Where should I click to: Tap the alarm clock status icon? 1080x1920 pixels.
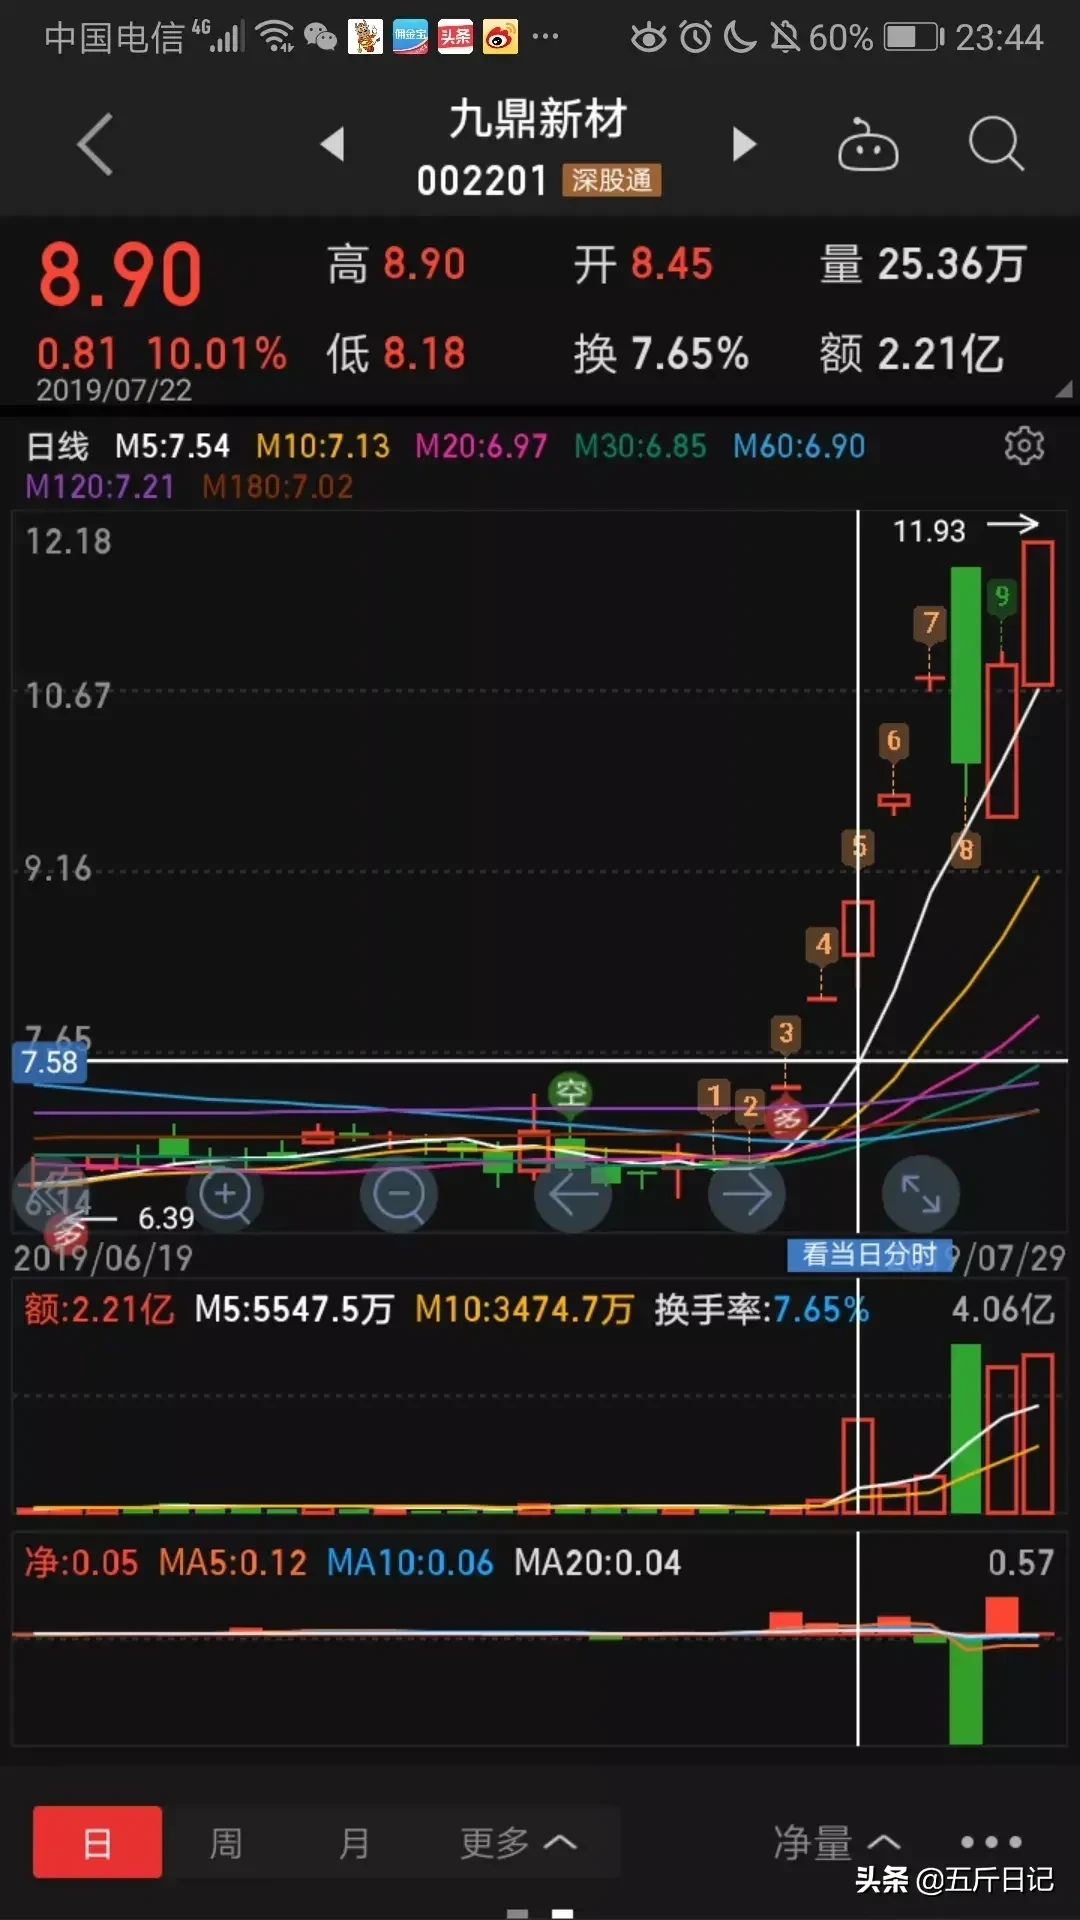pos(695,37)
